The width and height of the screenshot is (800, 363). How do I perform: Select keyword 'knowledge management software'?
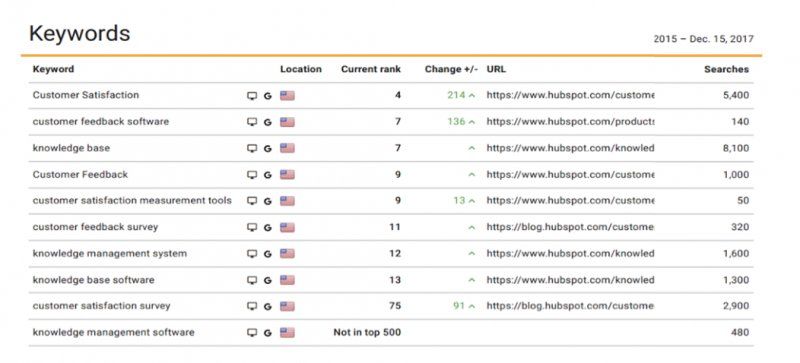113,332
